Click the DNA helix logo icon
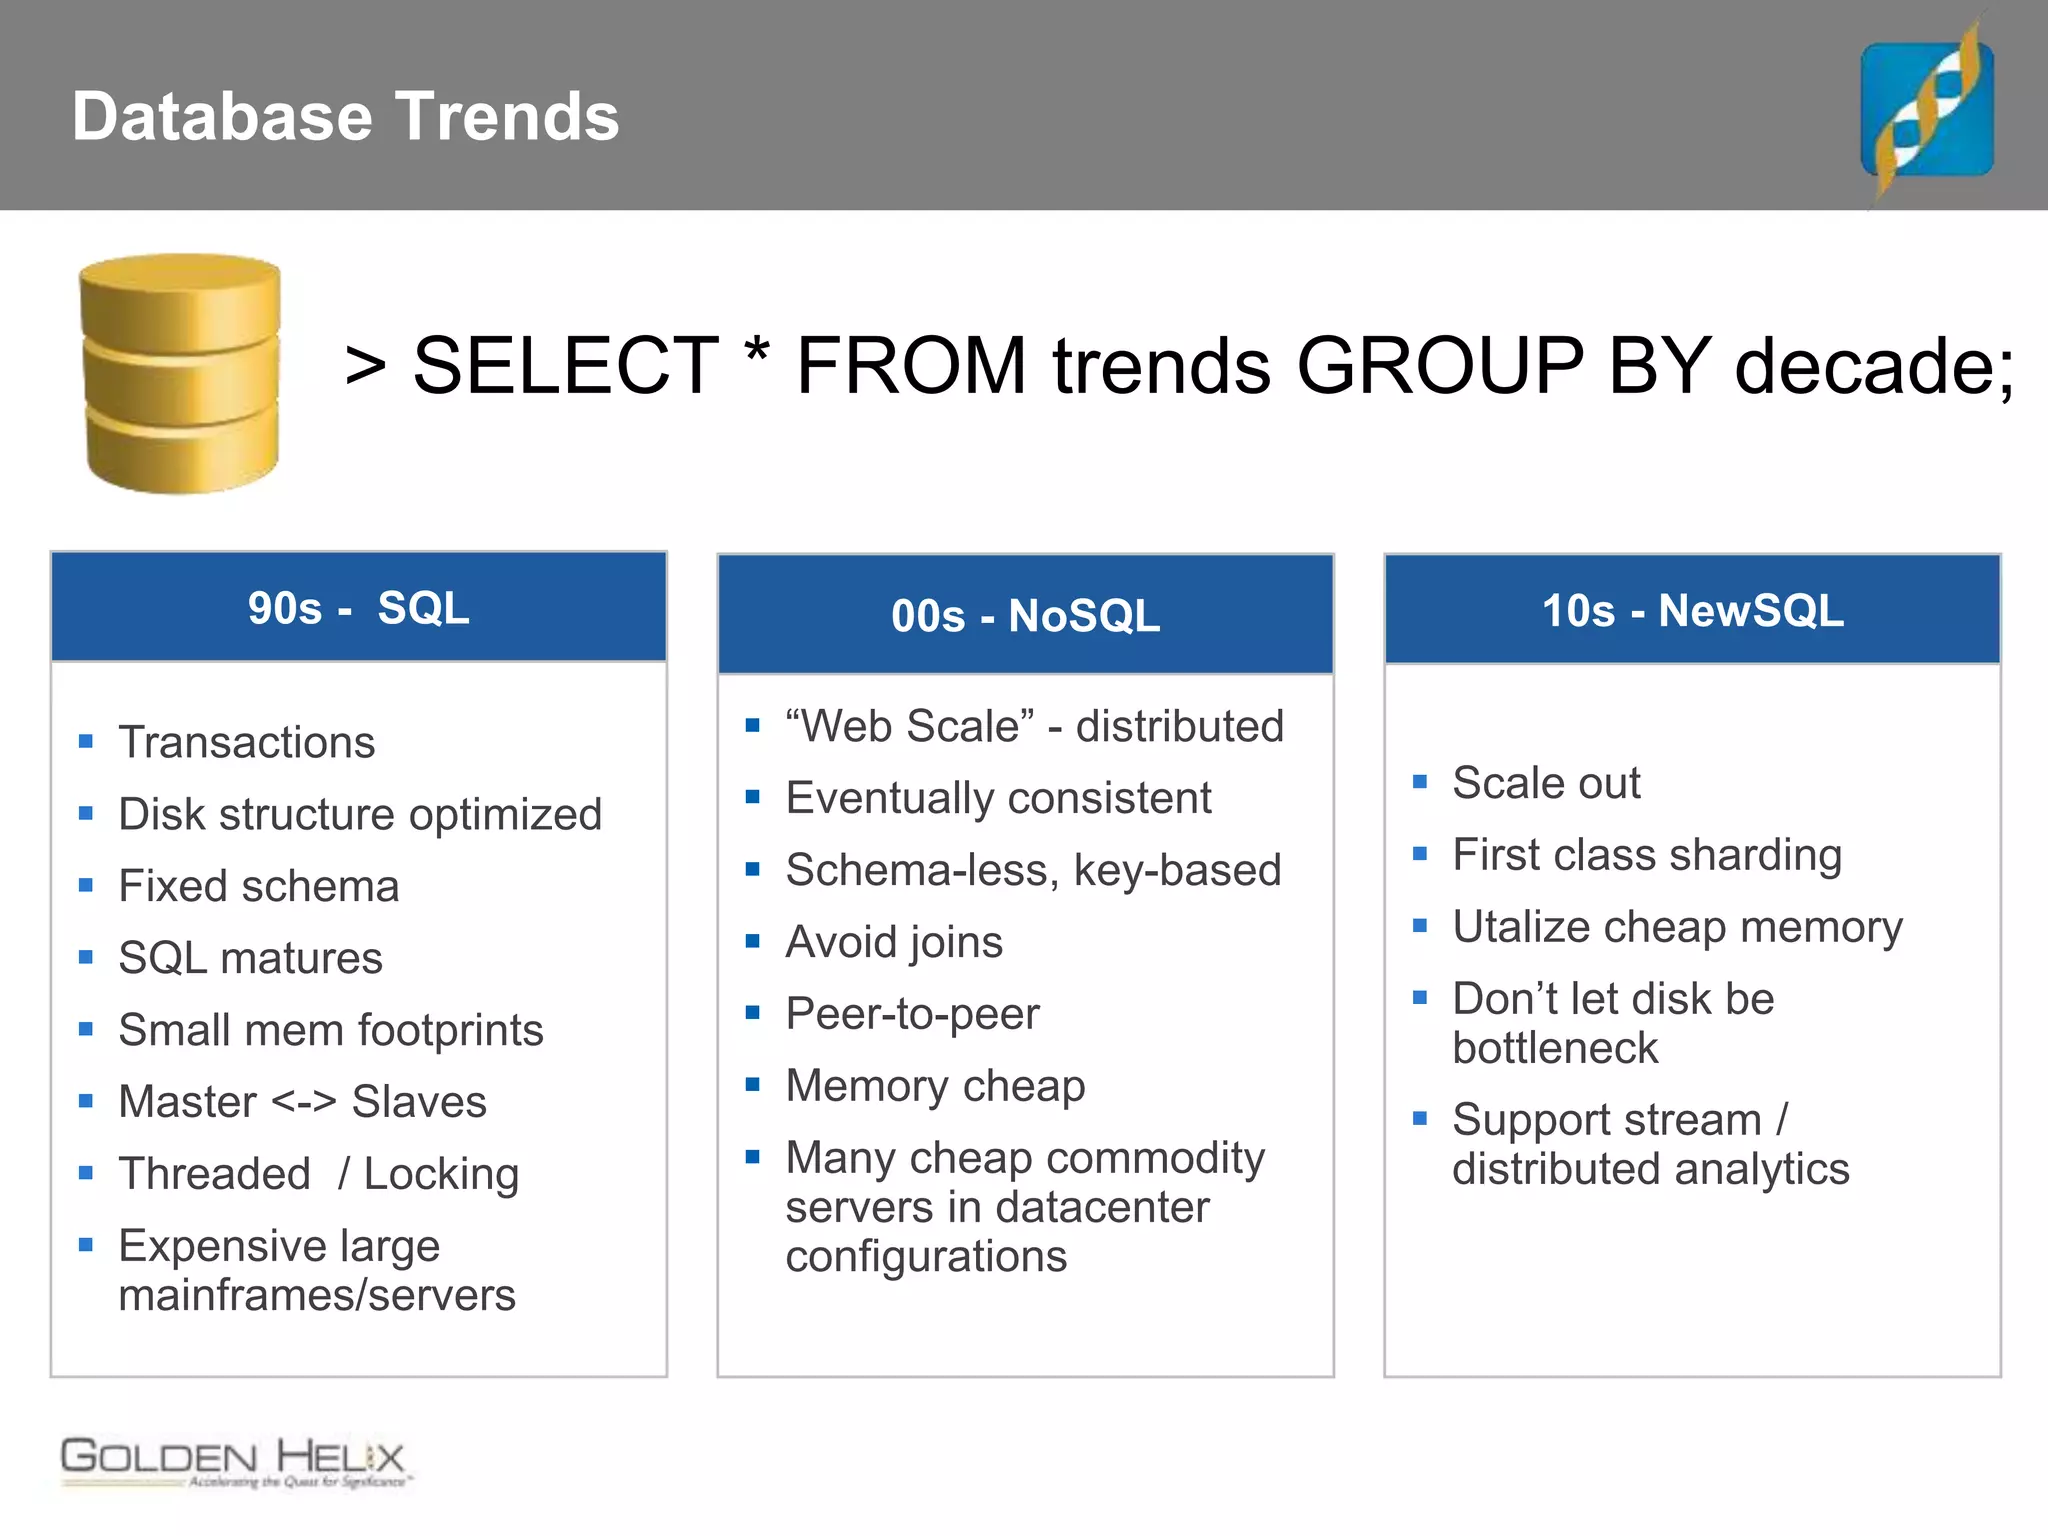The height and width of the screenshot is (1536, 2048). (1927, 110)
